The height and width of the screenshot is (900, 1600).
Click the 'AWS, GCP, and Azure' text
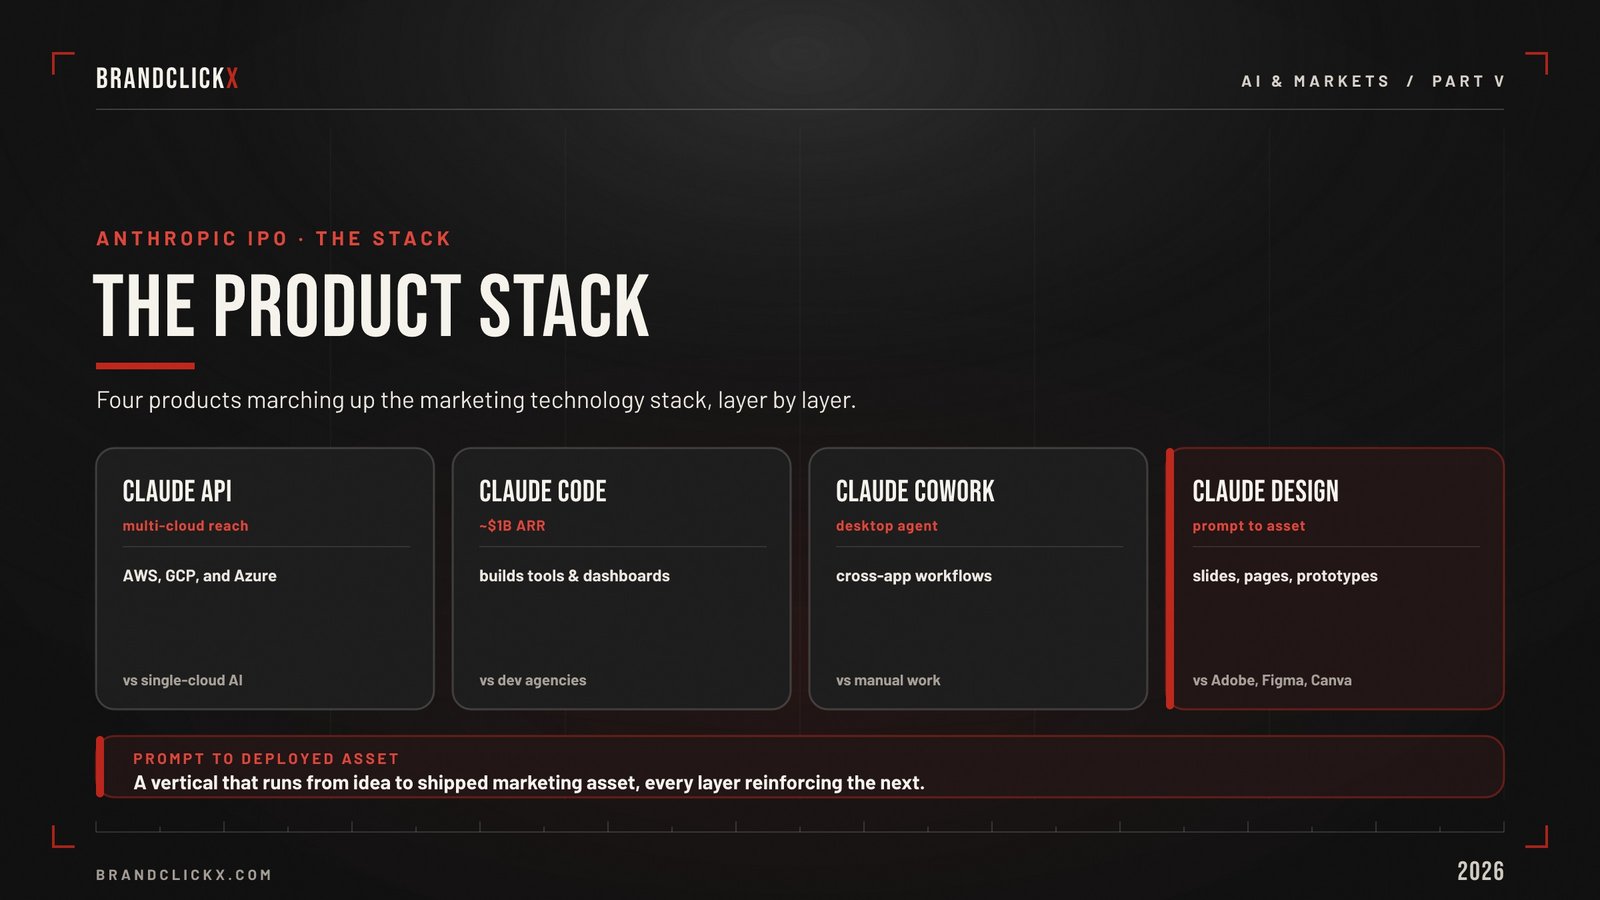(x=199, y=576)
